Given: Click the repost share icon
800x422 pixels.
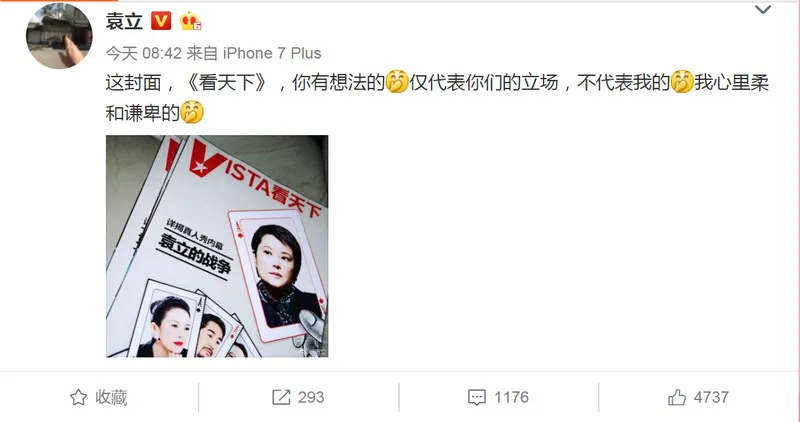Looking at the screenshot, I should (x=281, y=397).
